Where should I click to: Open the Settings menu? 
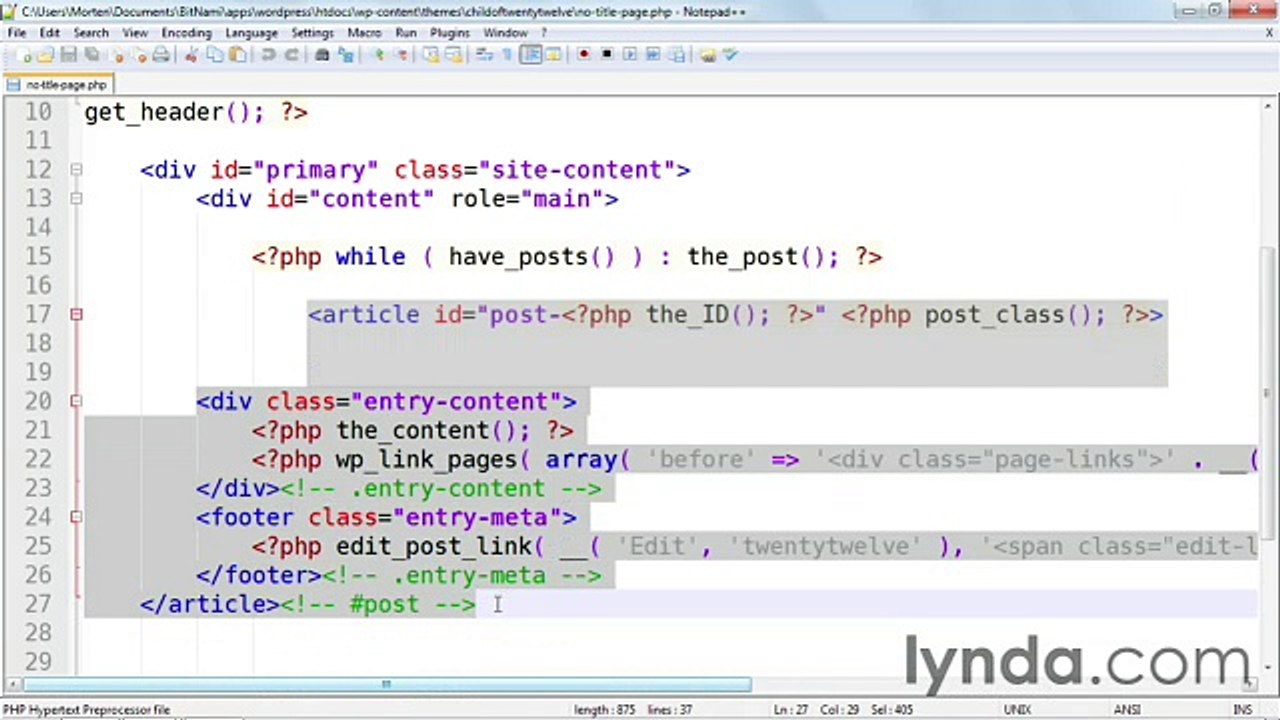coord(312,32)
